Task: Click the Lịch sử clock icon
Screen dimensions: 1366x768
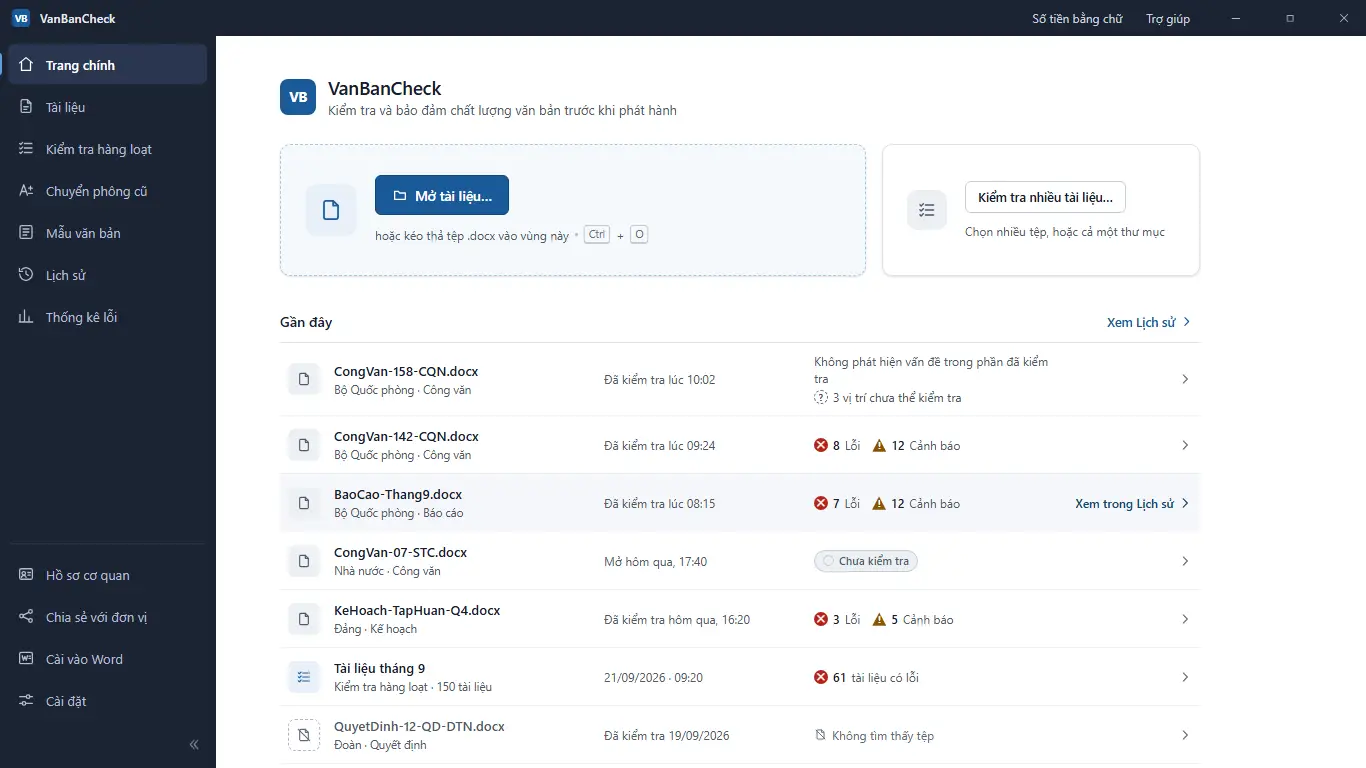Action: [26, 275]
